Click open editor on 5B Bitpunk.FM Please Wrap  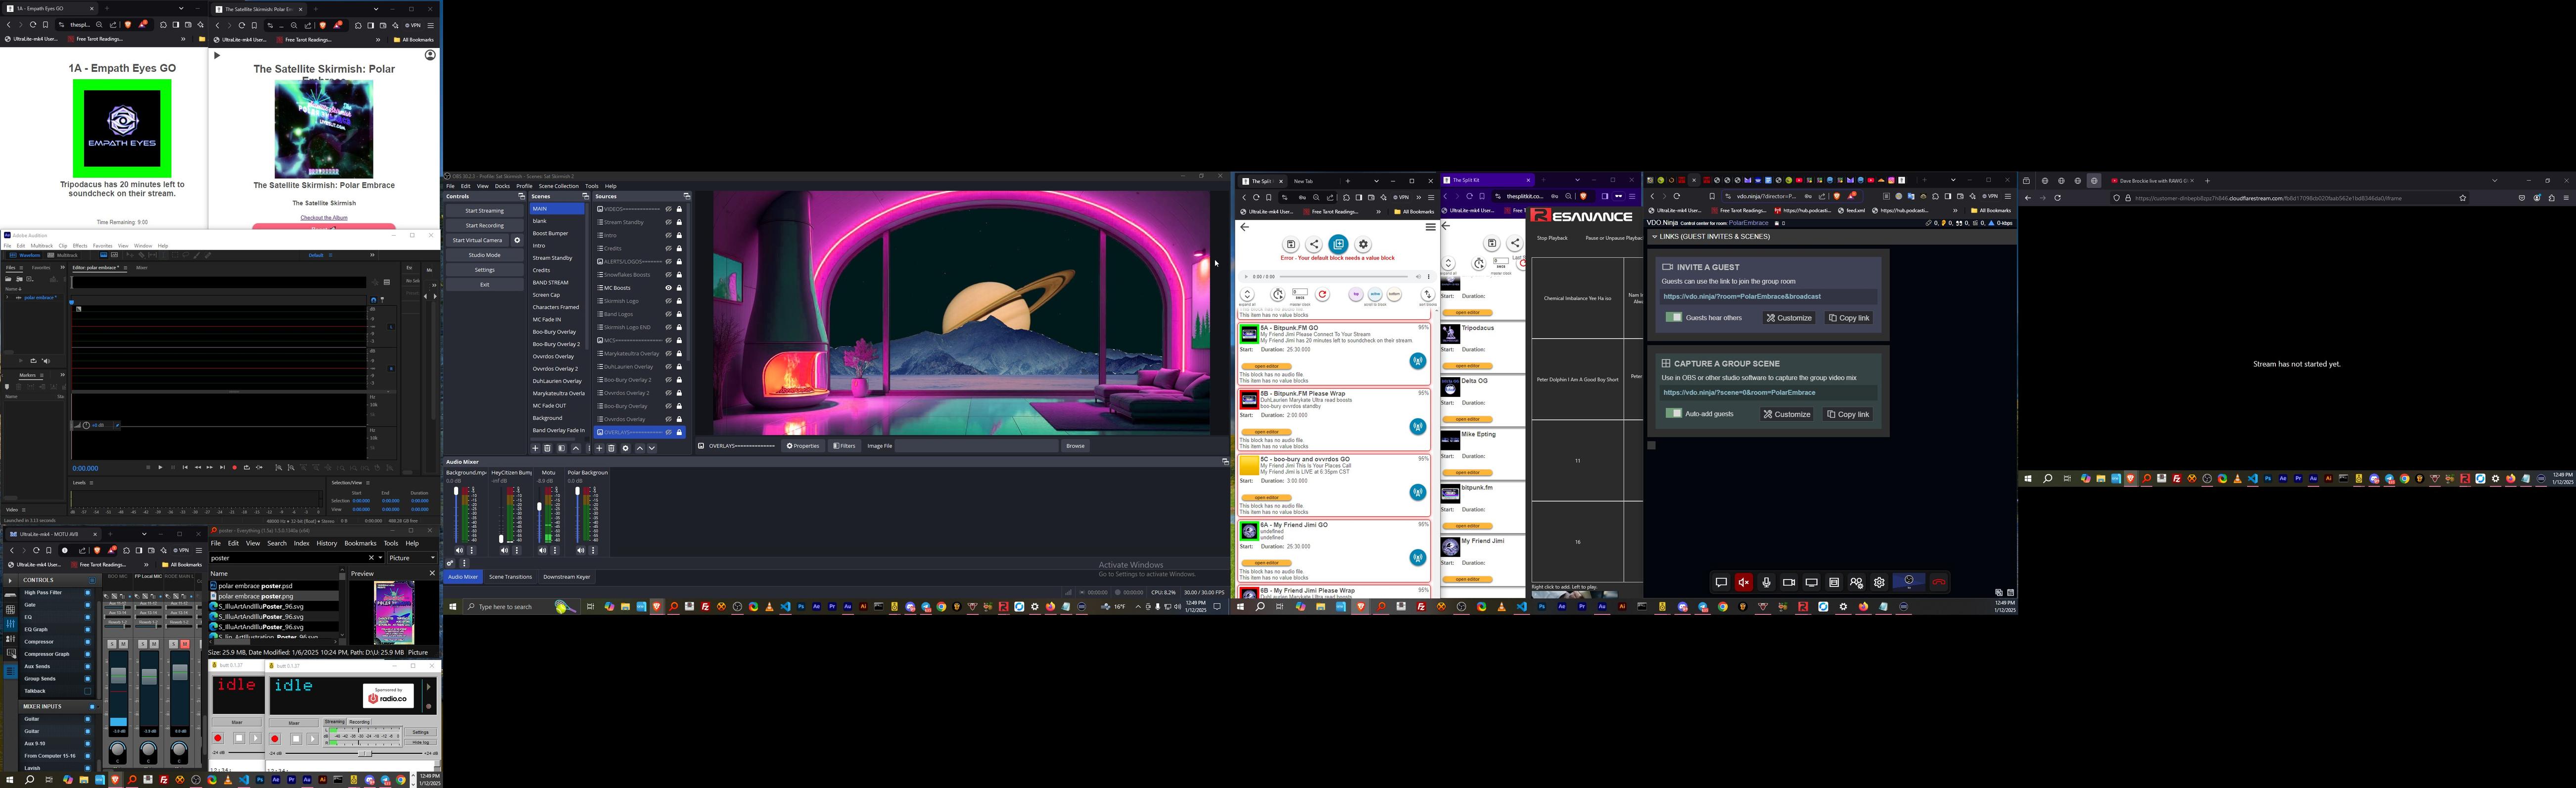tap(1266, 432)
